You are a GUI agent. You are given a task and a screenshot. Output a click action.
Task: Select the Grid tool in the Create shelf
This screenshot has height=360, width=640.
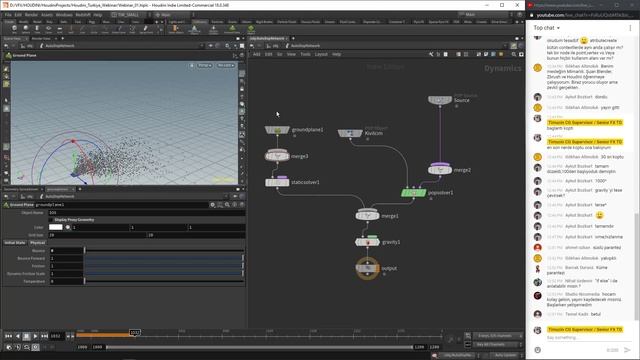pyautogui.click(x=60, y=29)
